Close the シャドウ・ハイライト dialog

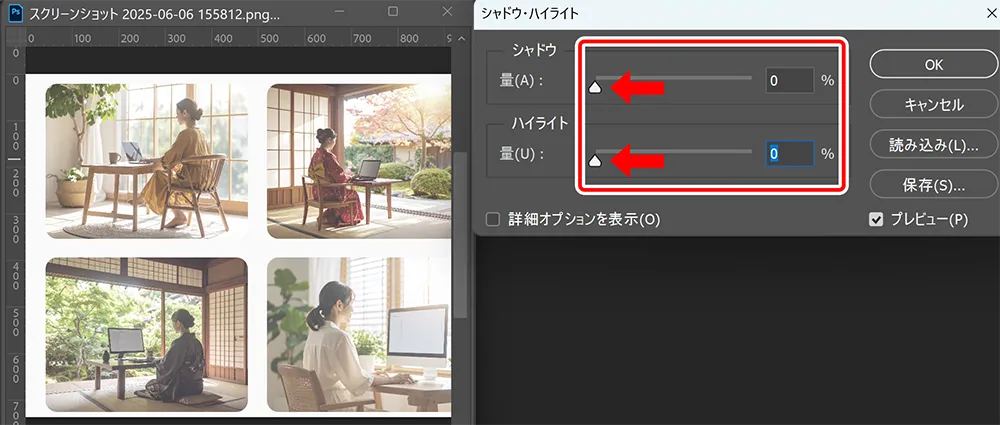coord(990,12)
